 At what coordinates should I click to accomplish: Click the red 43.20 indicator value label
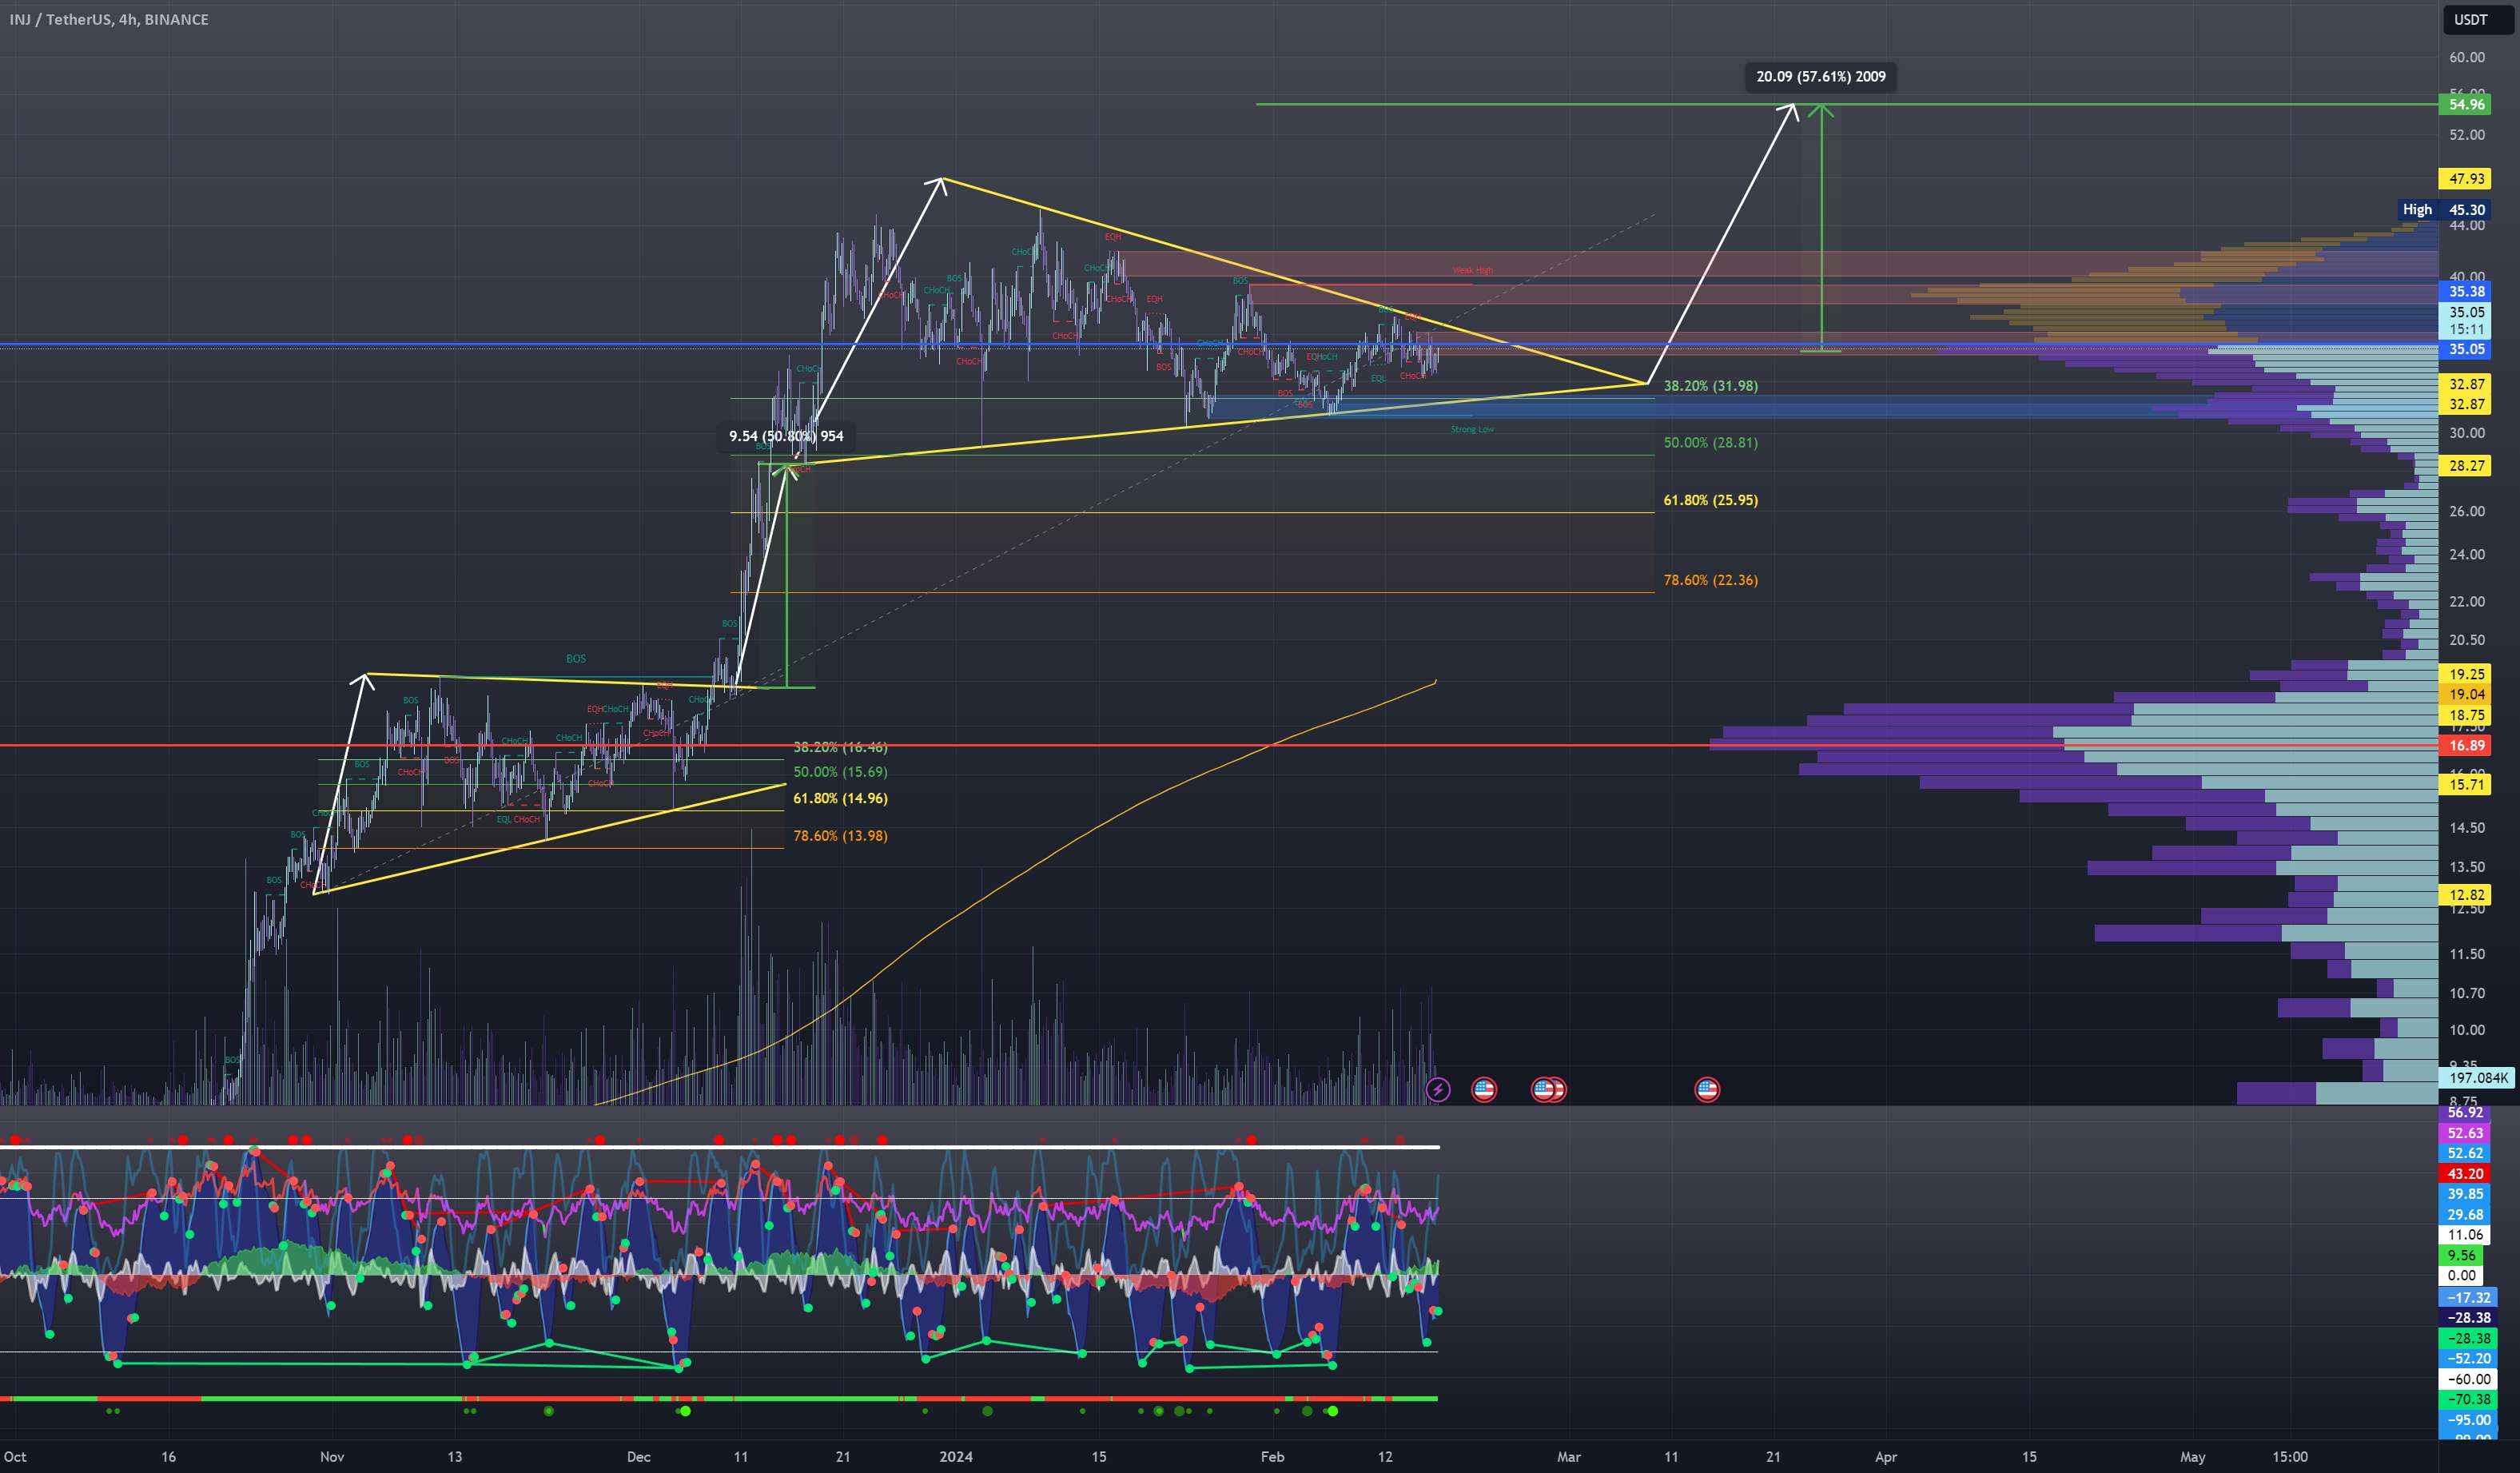click(2465, 1173)
